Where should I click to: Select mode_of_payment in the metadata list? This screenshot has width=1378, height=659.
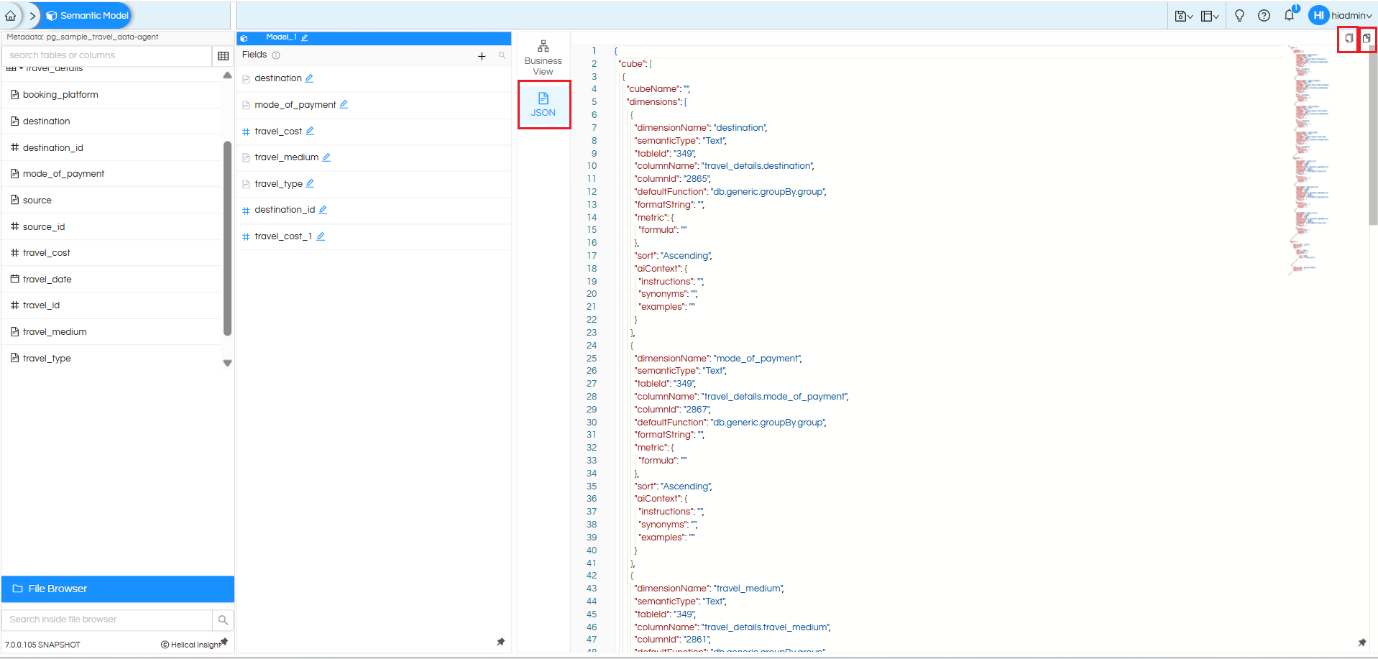pyautogui.click(x=63, y=174)
